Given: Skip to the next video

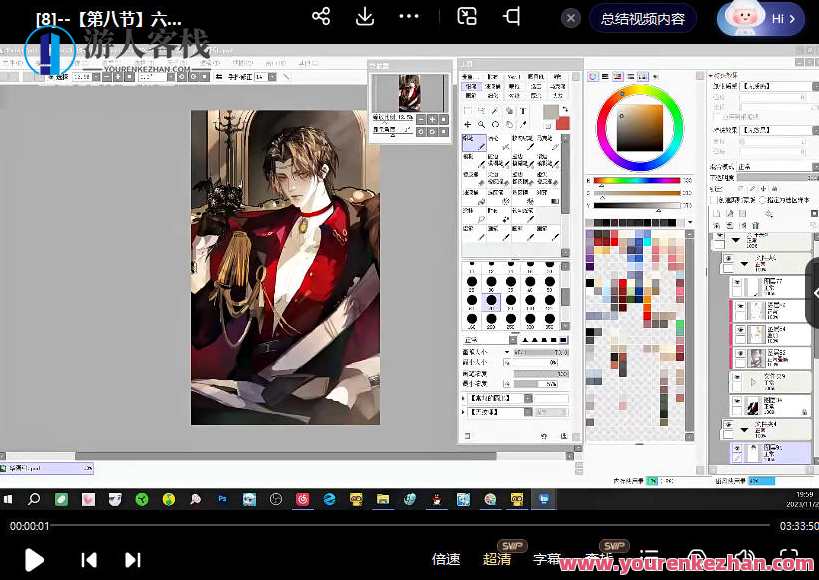Looking at the screenshot, I should (132, 560).
